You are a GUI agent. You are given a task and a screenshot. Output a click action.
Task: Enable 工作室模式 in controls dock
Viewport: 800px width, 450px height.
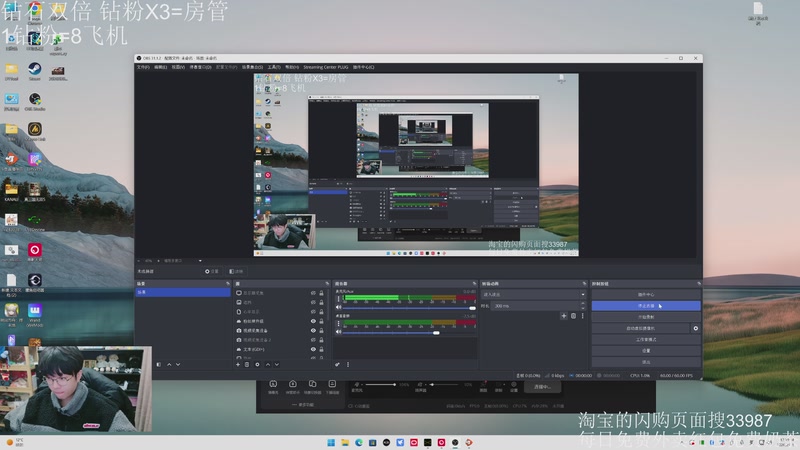point(646,340)
